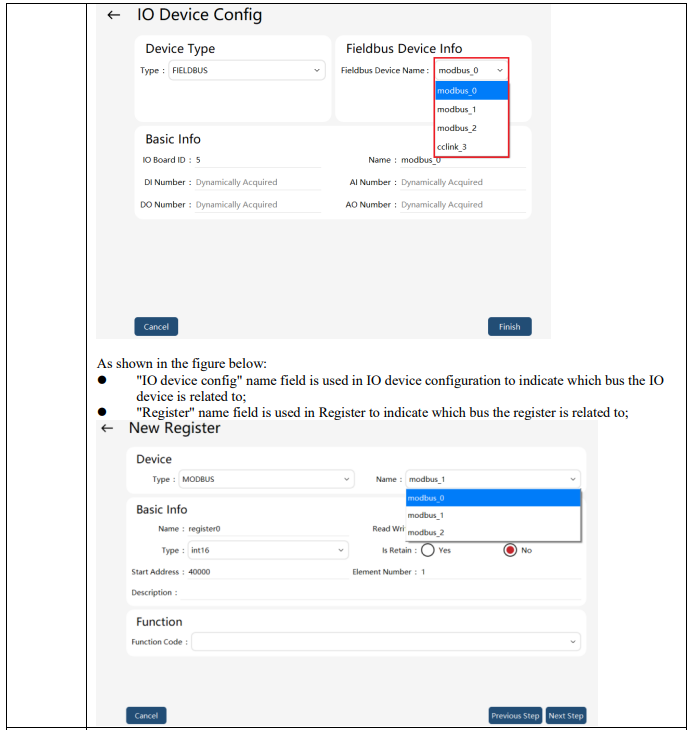Open the Fieldbus Device Name dropdown

pos(471,70)
